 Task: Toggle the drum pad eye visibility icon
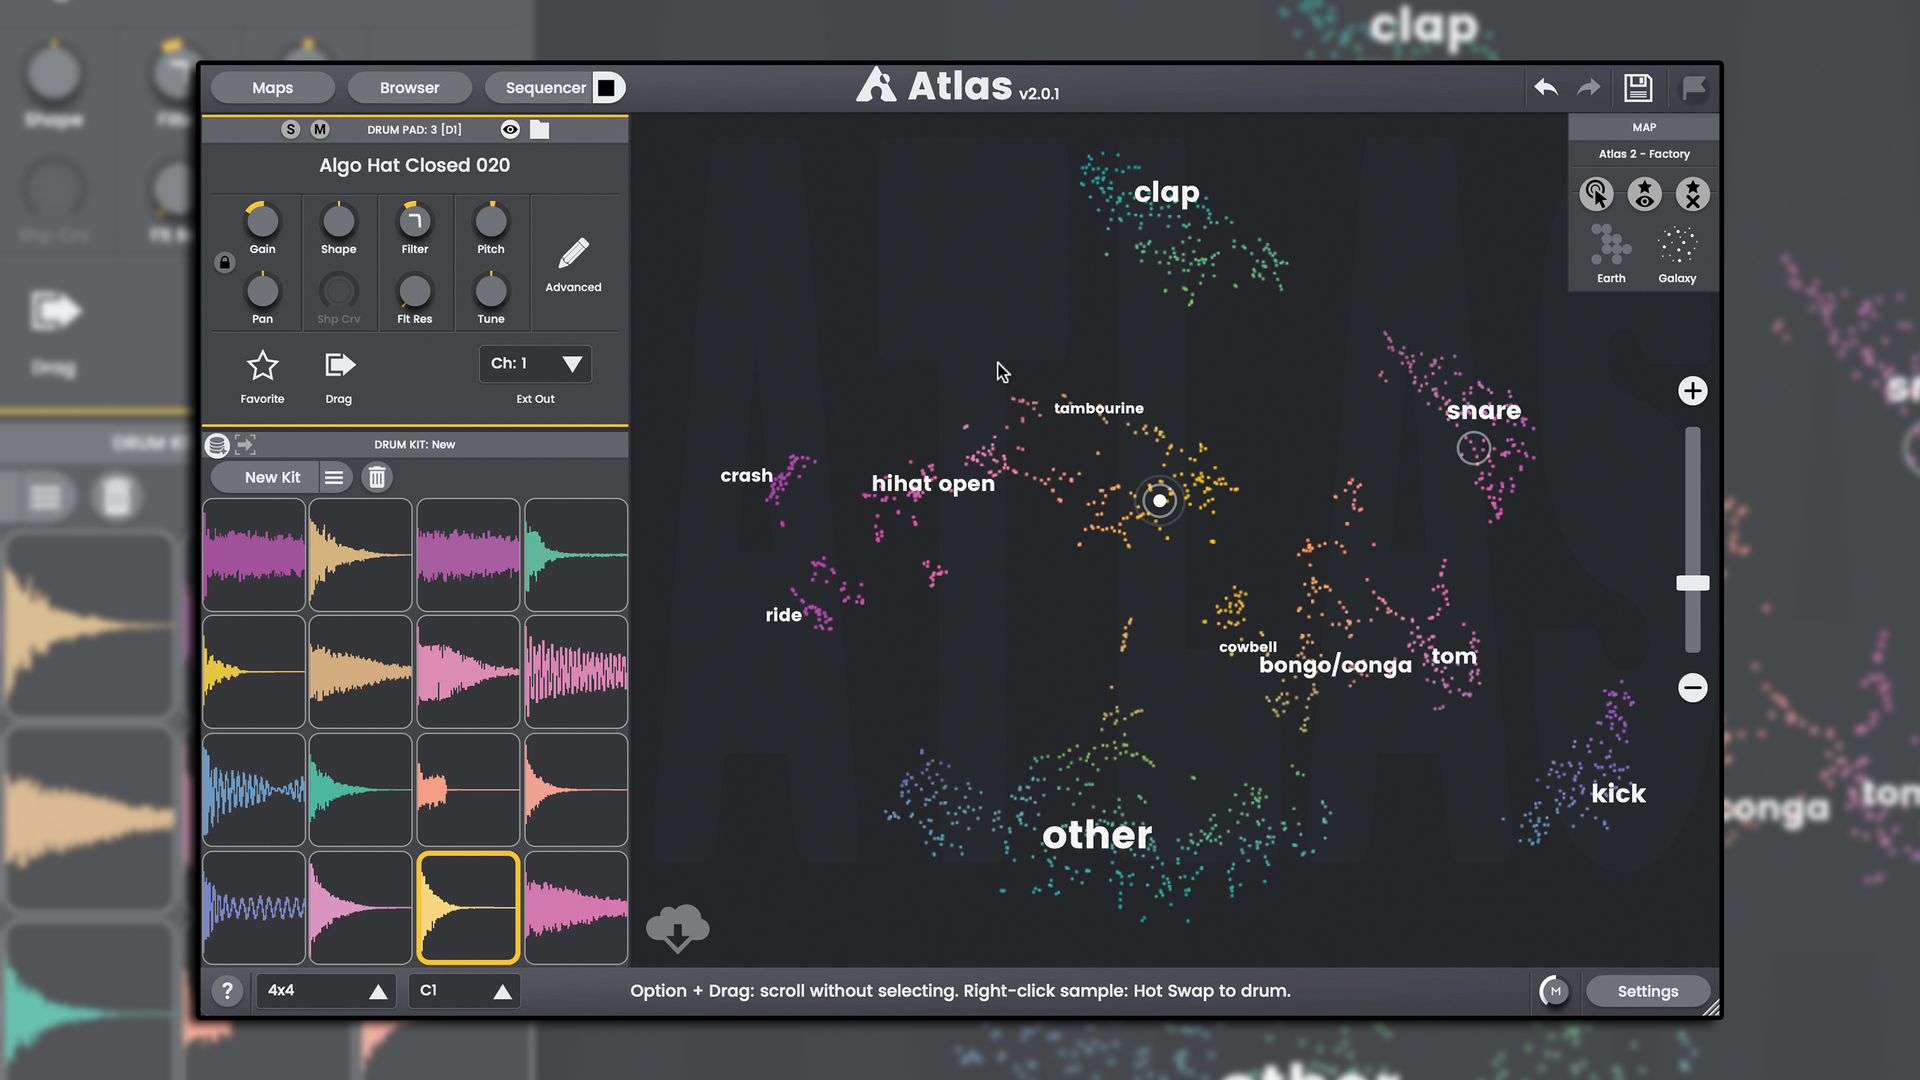point(510,129)
